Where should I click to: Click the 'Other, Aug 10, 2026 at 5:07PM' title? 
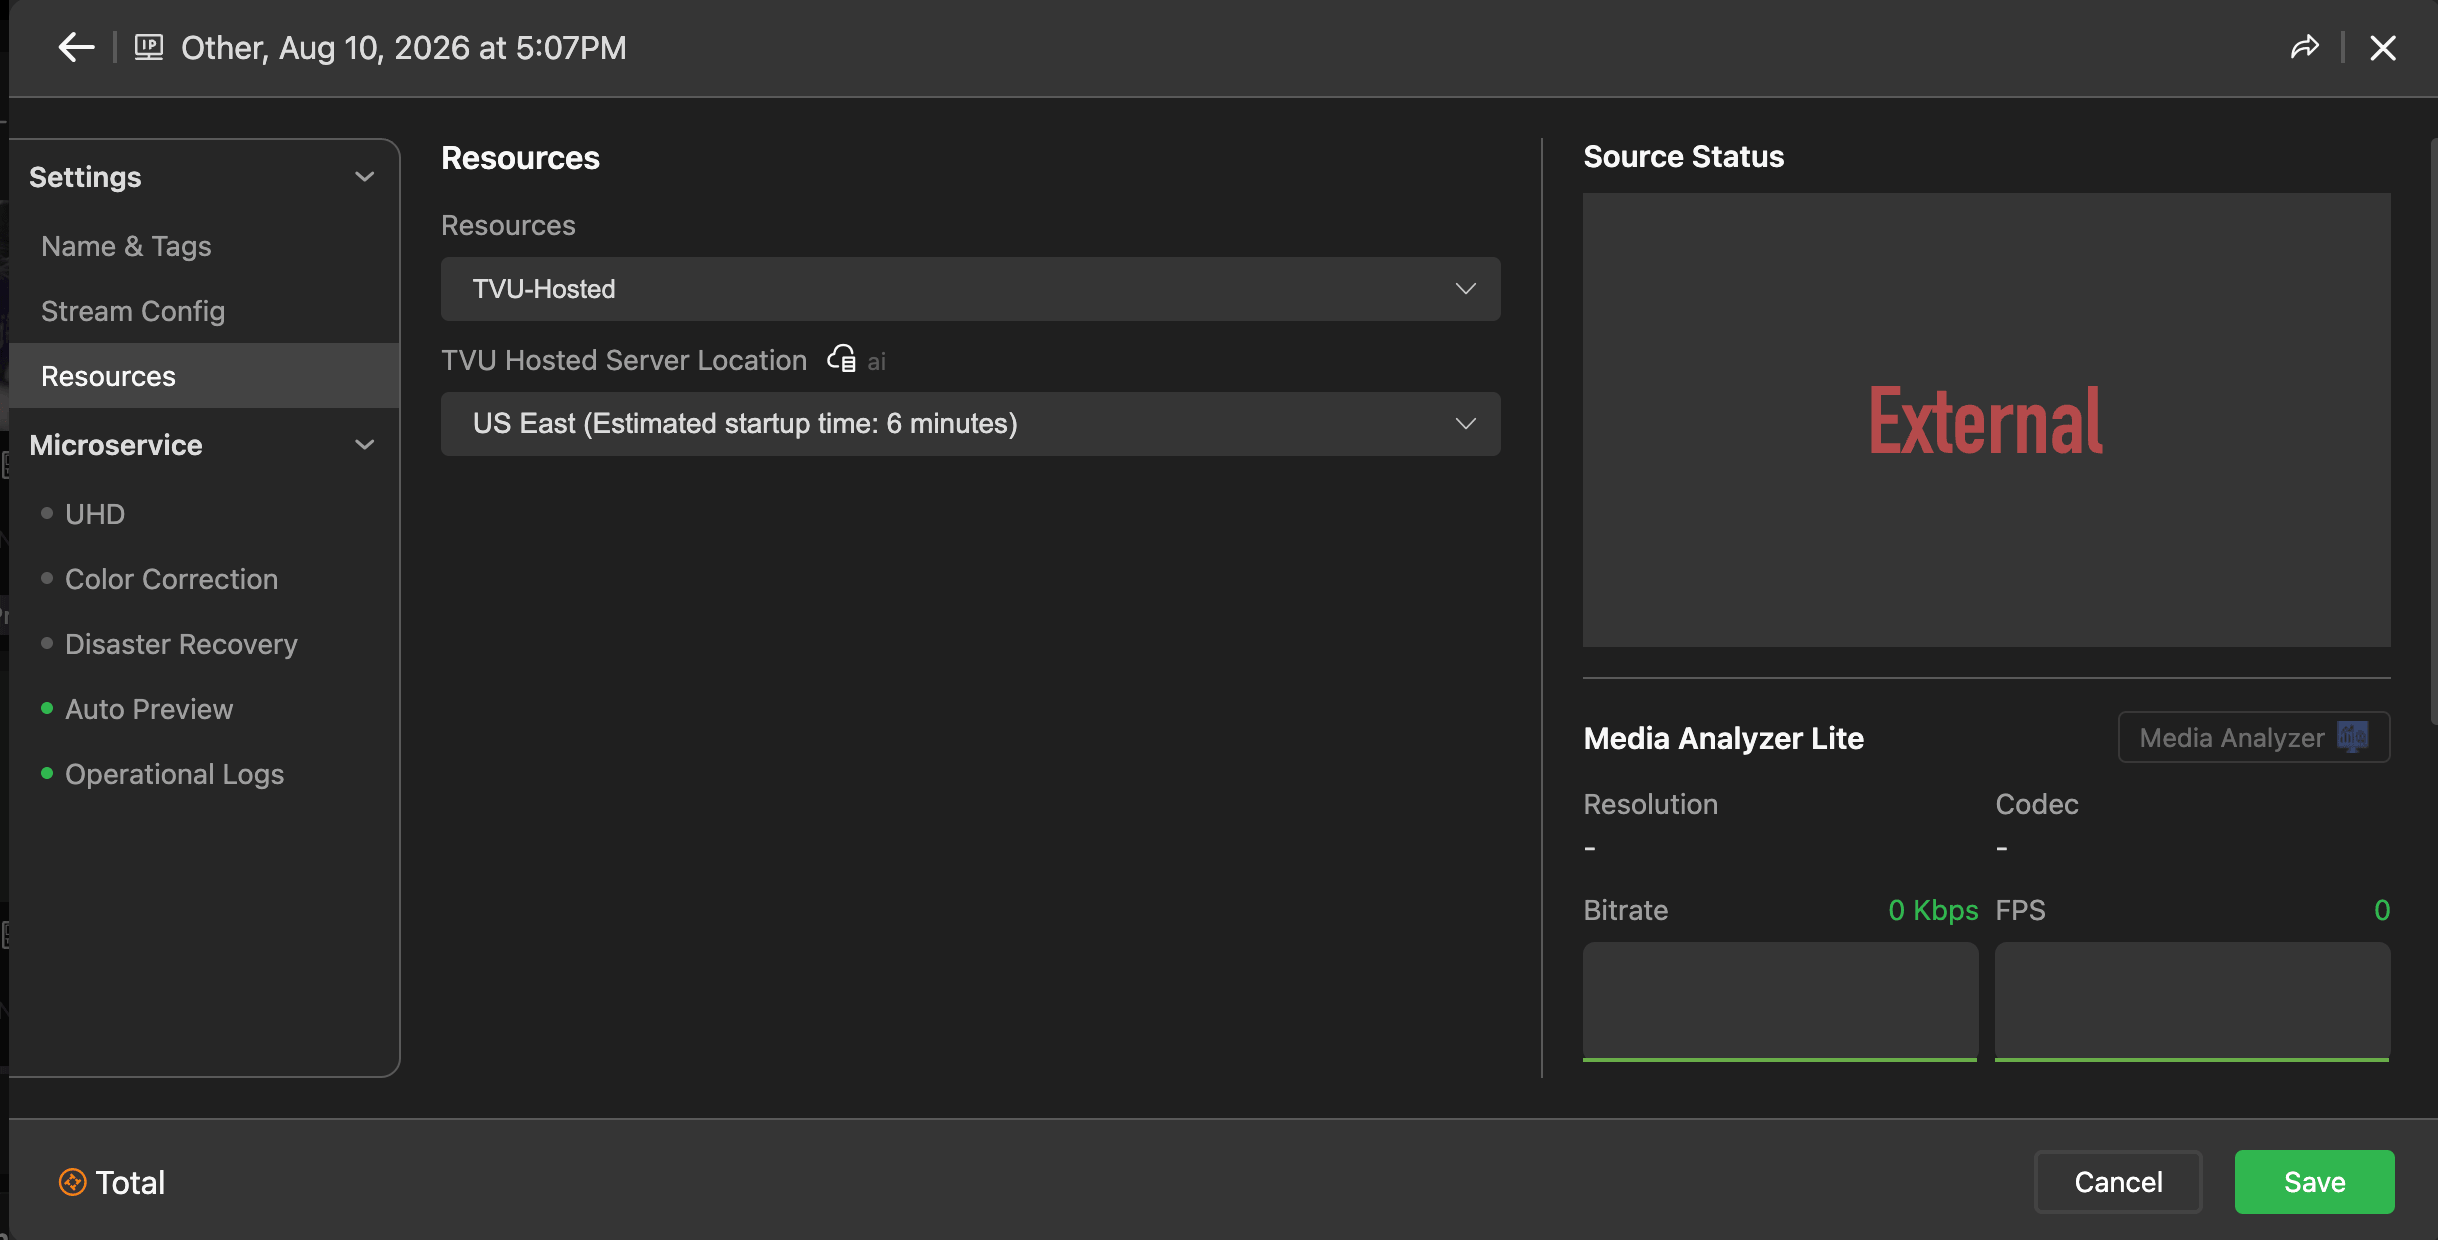pyautogui.click(x=403, y=47)
